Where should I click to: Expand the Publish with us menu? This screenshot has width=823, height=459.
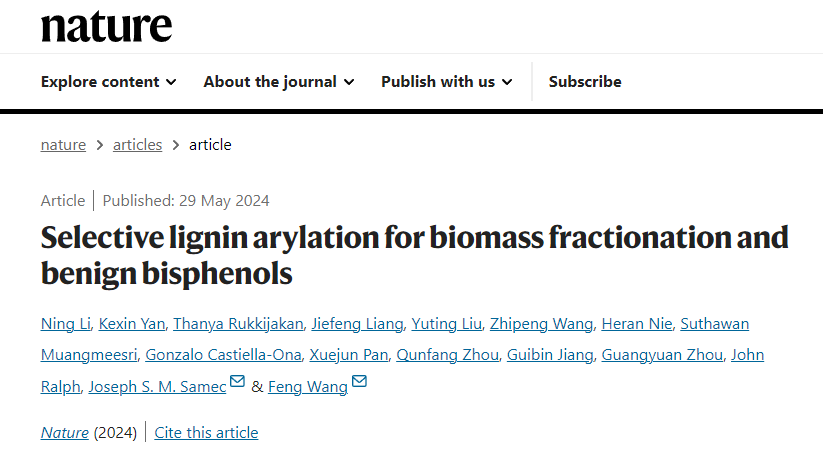click(446, 82)
